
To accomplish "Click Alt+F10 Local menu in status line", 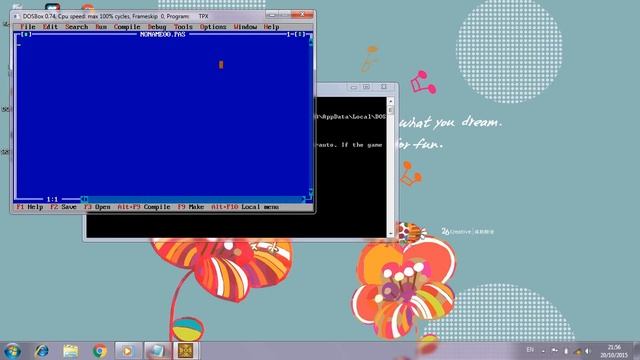I will (245, 207).
